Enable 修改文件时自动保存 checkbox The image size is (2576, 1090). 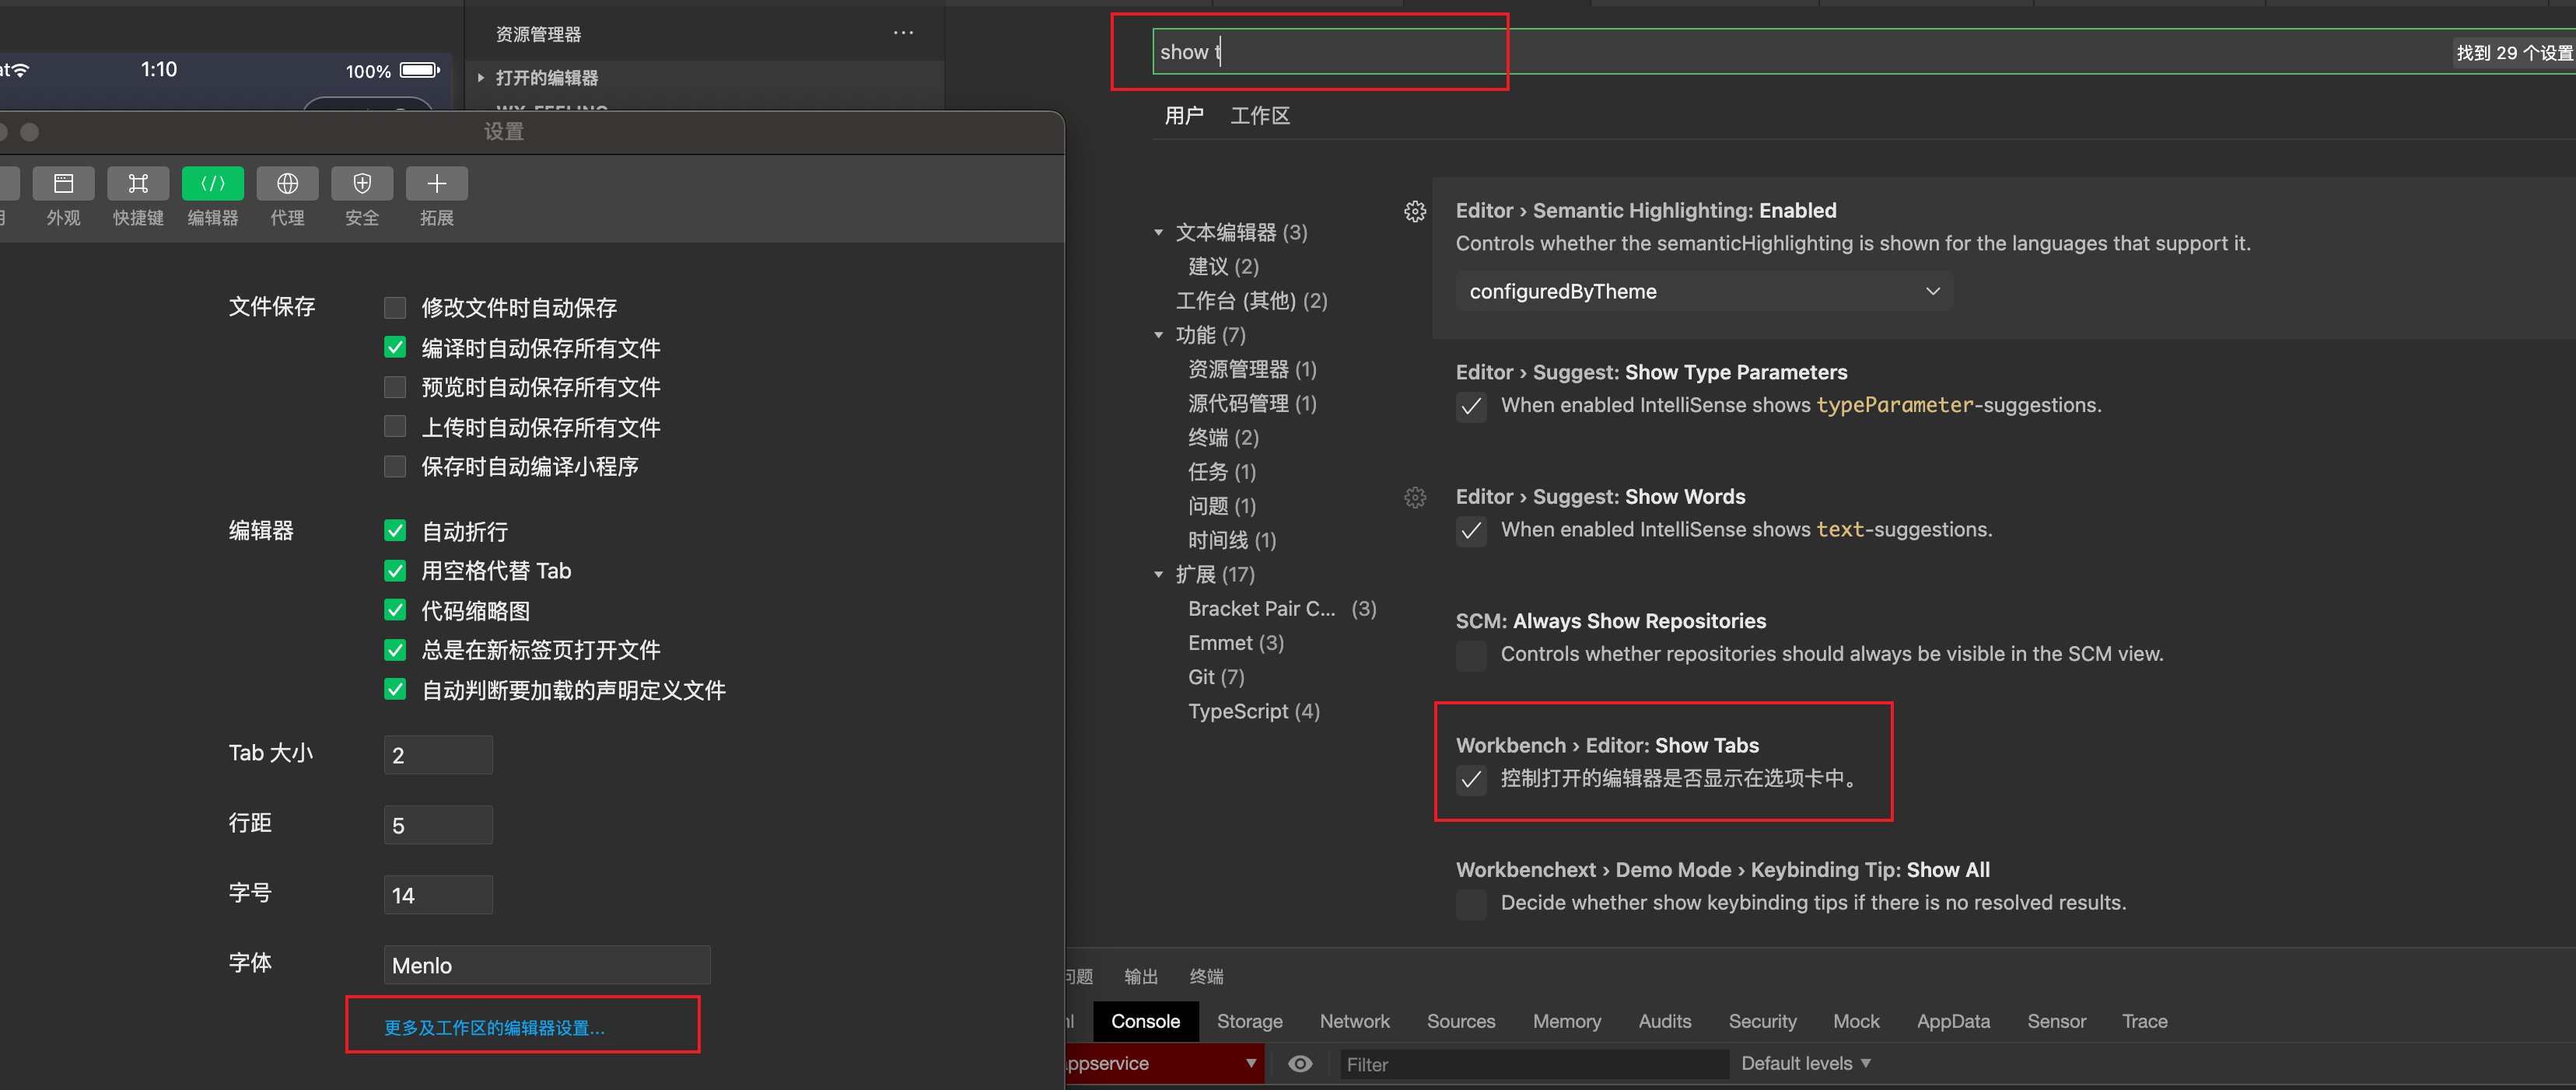[395, 308]
